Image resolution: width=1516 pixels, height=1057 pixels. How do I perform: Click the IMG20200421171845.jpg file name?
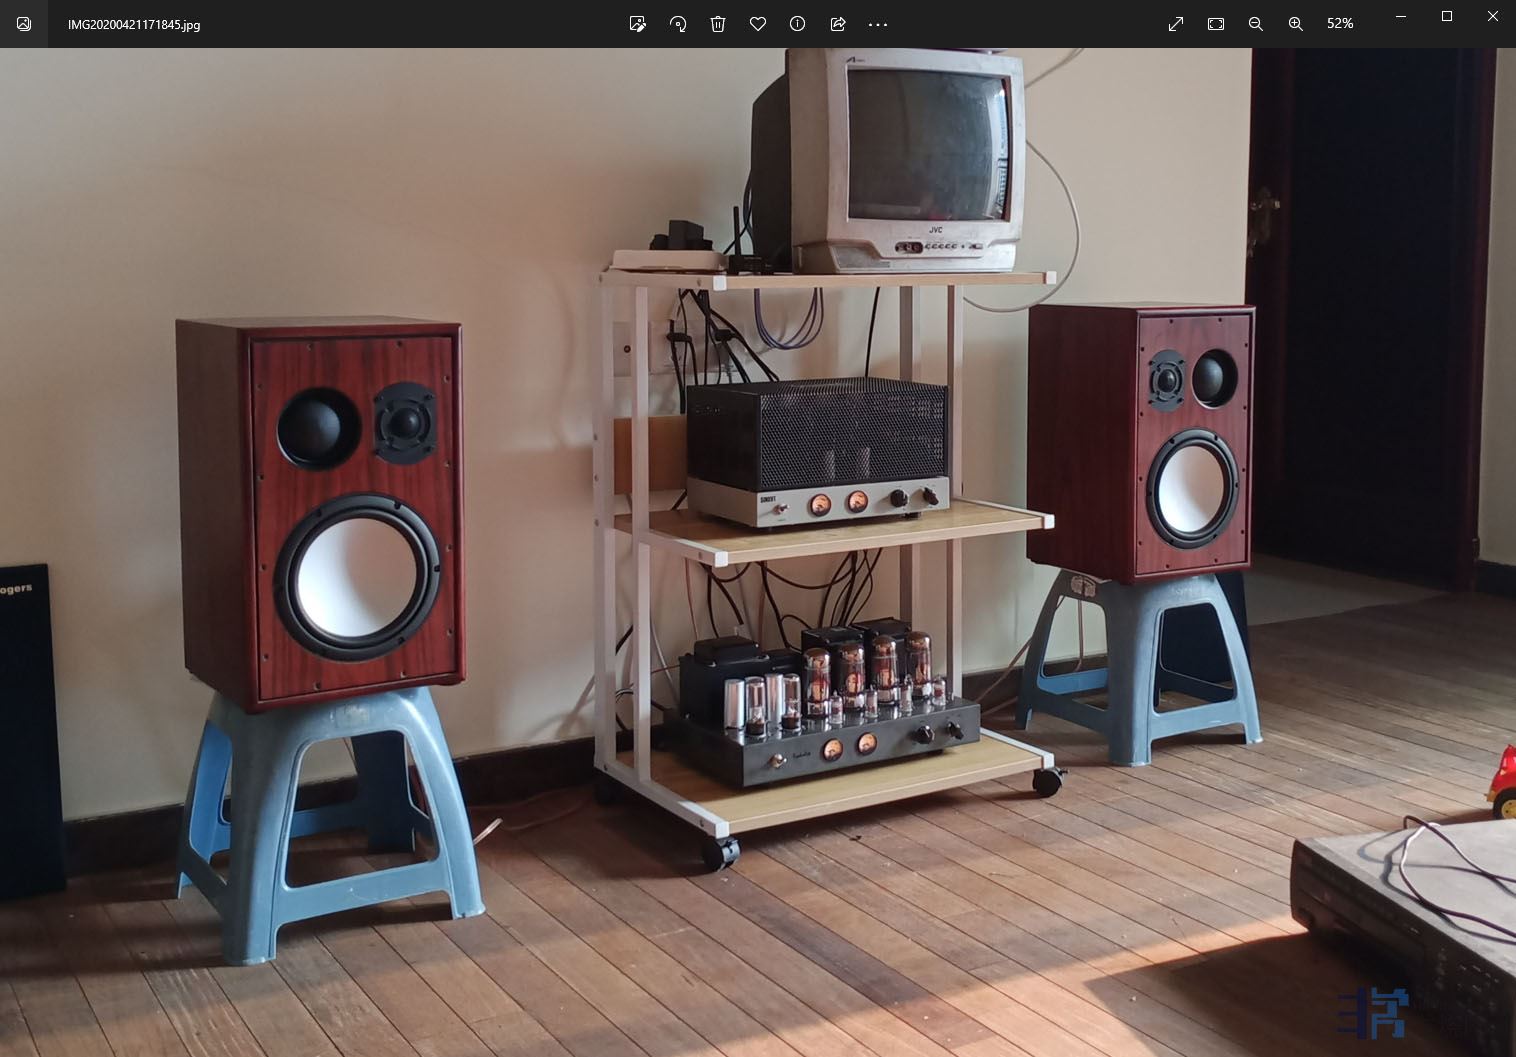point(134,24)
